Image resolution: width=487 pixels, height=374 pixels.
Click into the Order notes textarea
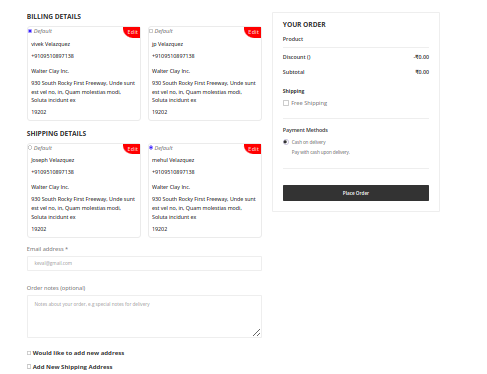144,316
